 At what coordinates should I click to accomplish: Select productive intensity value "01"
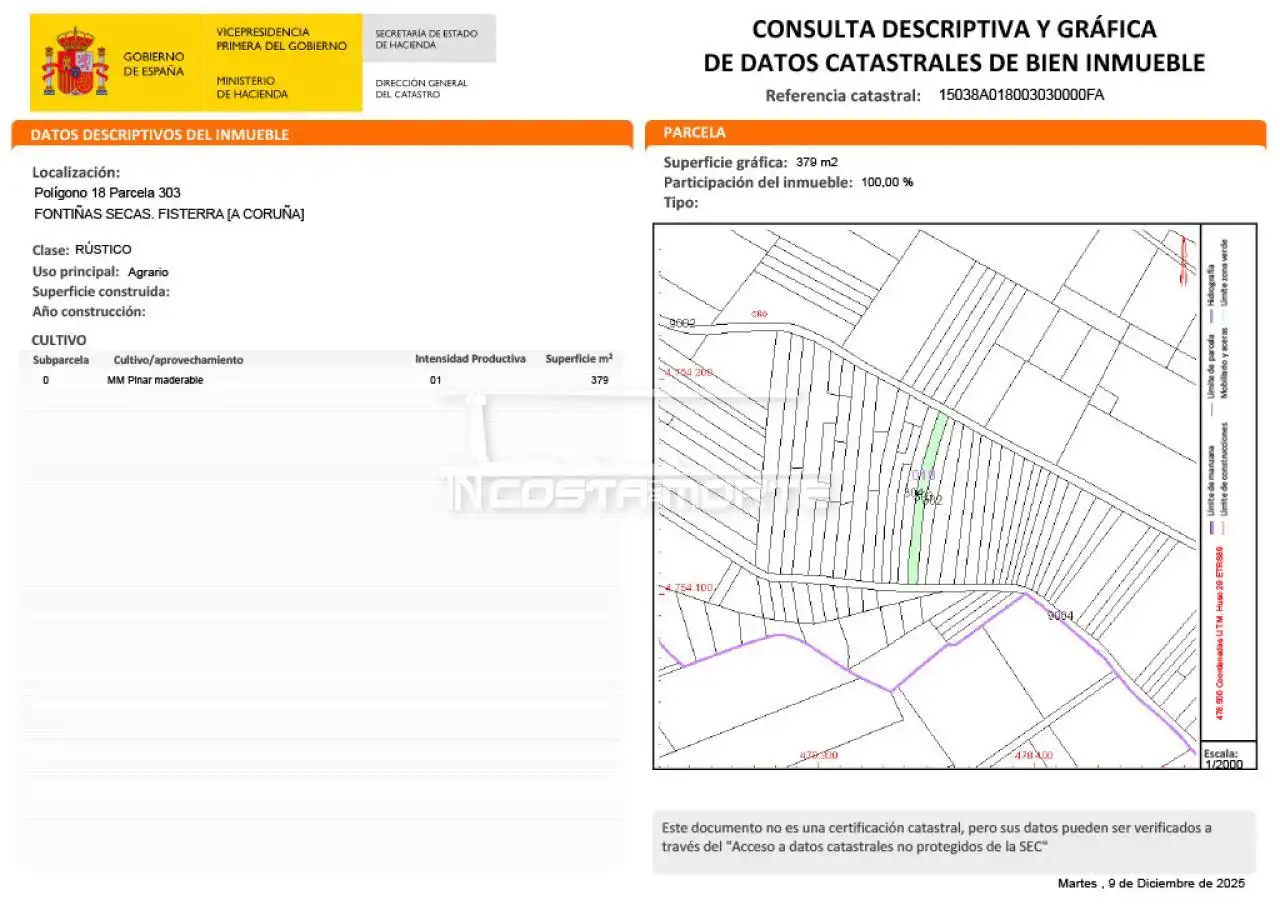click(435, 380)
